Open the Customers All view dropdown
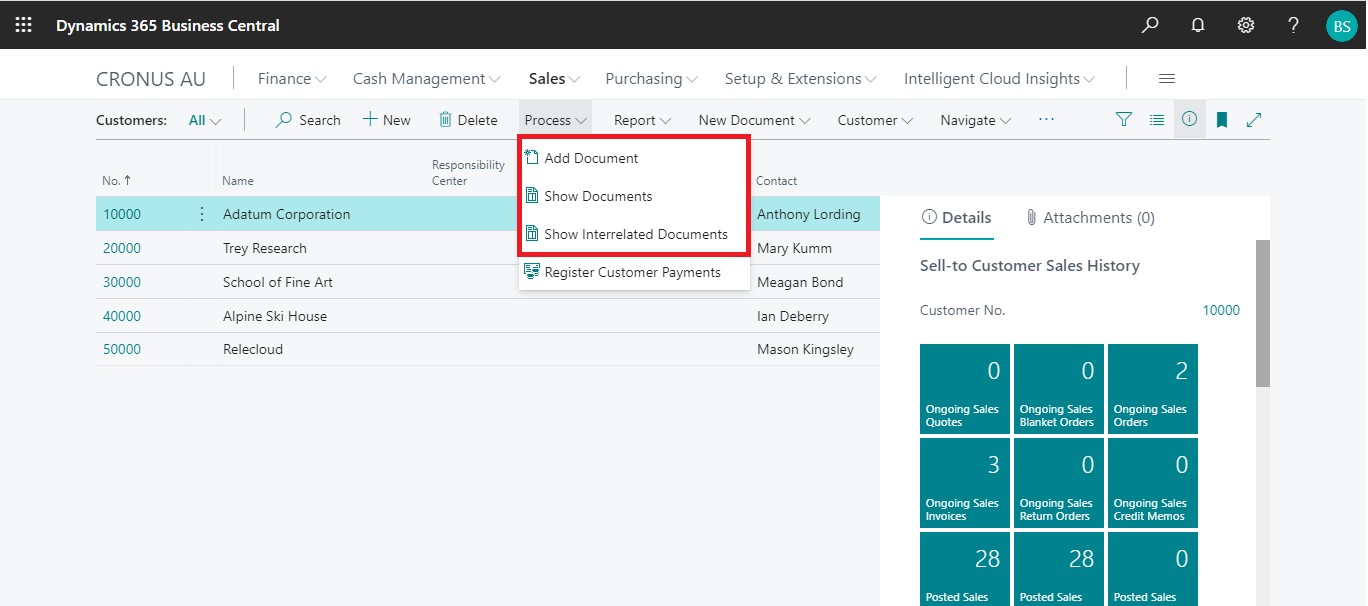Screen dimensions: 1368x606 205,120
